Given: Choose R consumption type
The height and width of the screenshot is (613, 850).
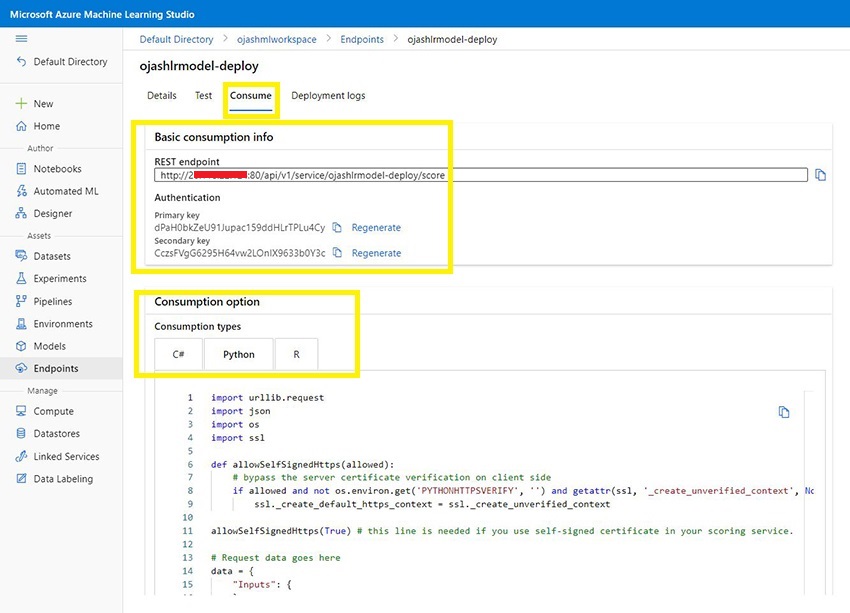Looking at the screenshot, I should click(296, 354).
